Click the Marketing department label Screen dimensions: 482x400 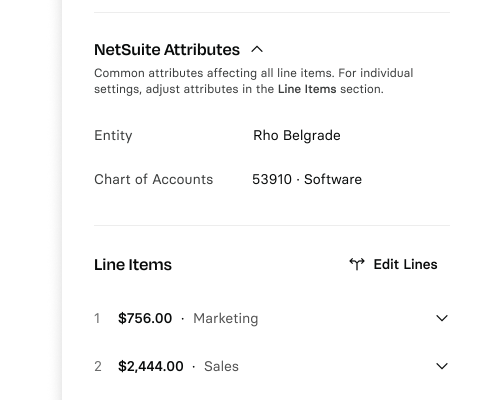(226, 319)
